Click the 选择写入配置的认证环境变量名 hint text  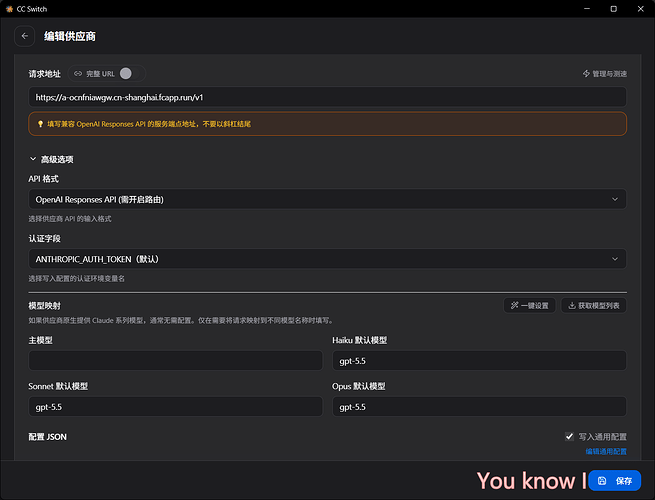coord(76,279)
